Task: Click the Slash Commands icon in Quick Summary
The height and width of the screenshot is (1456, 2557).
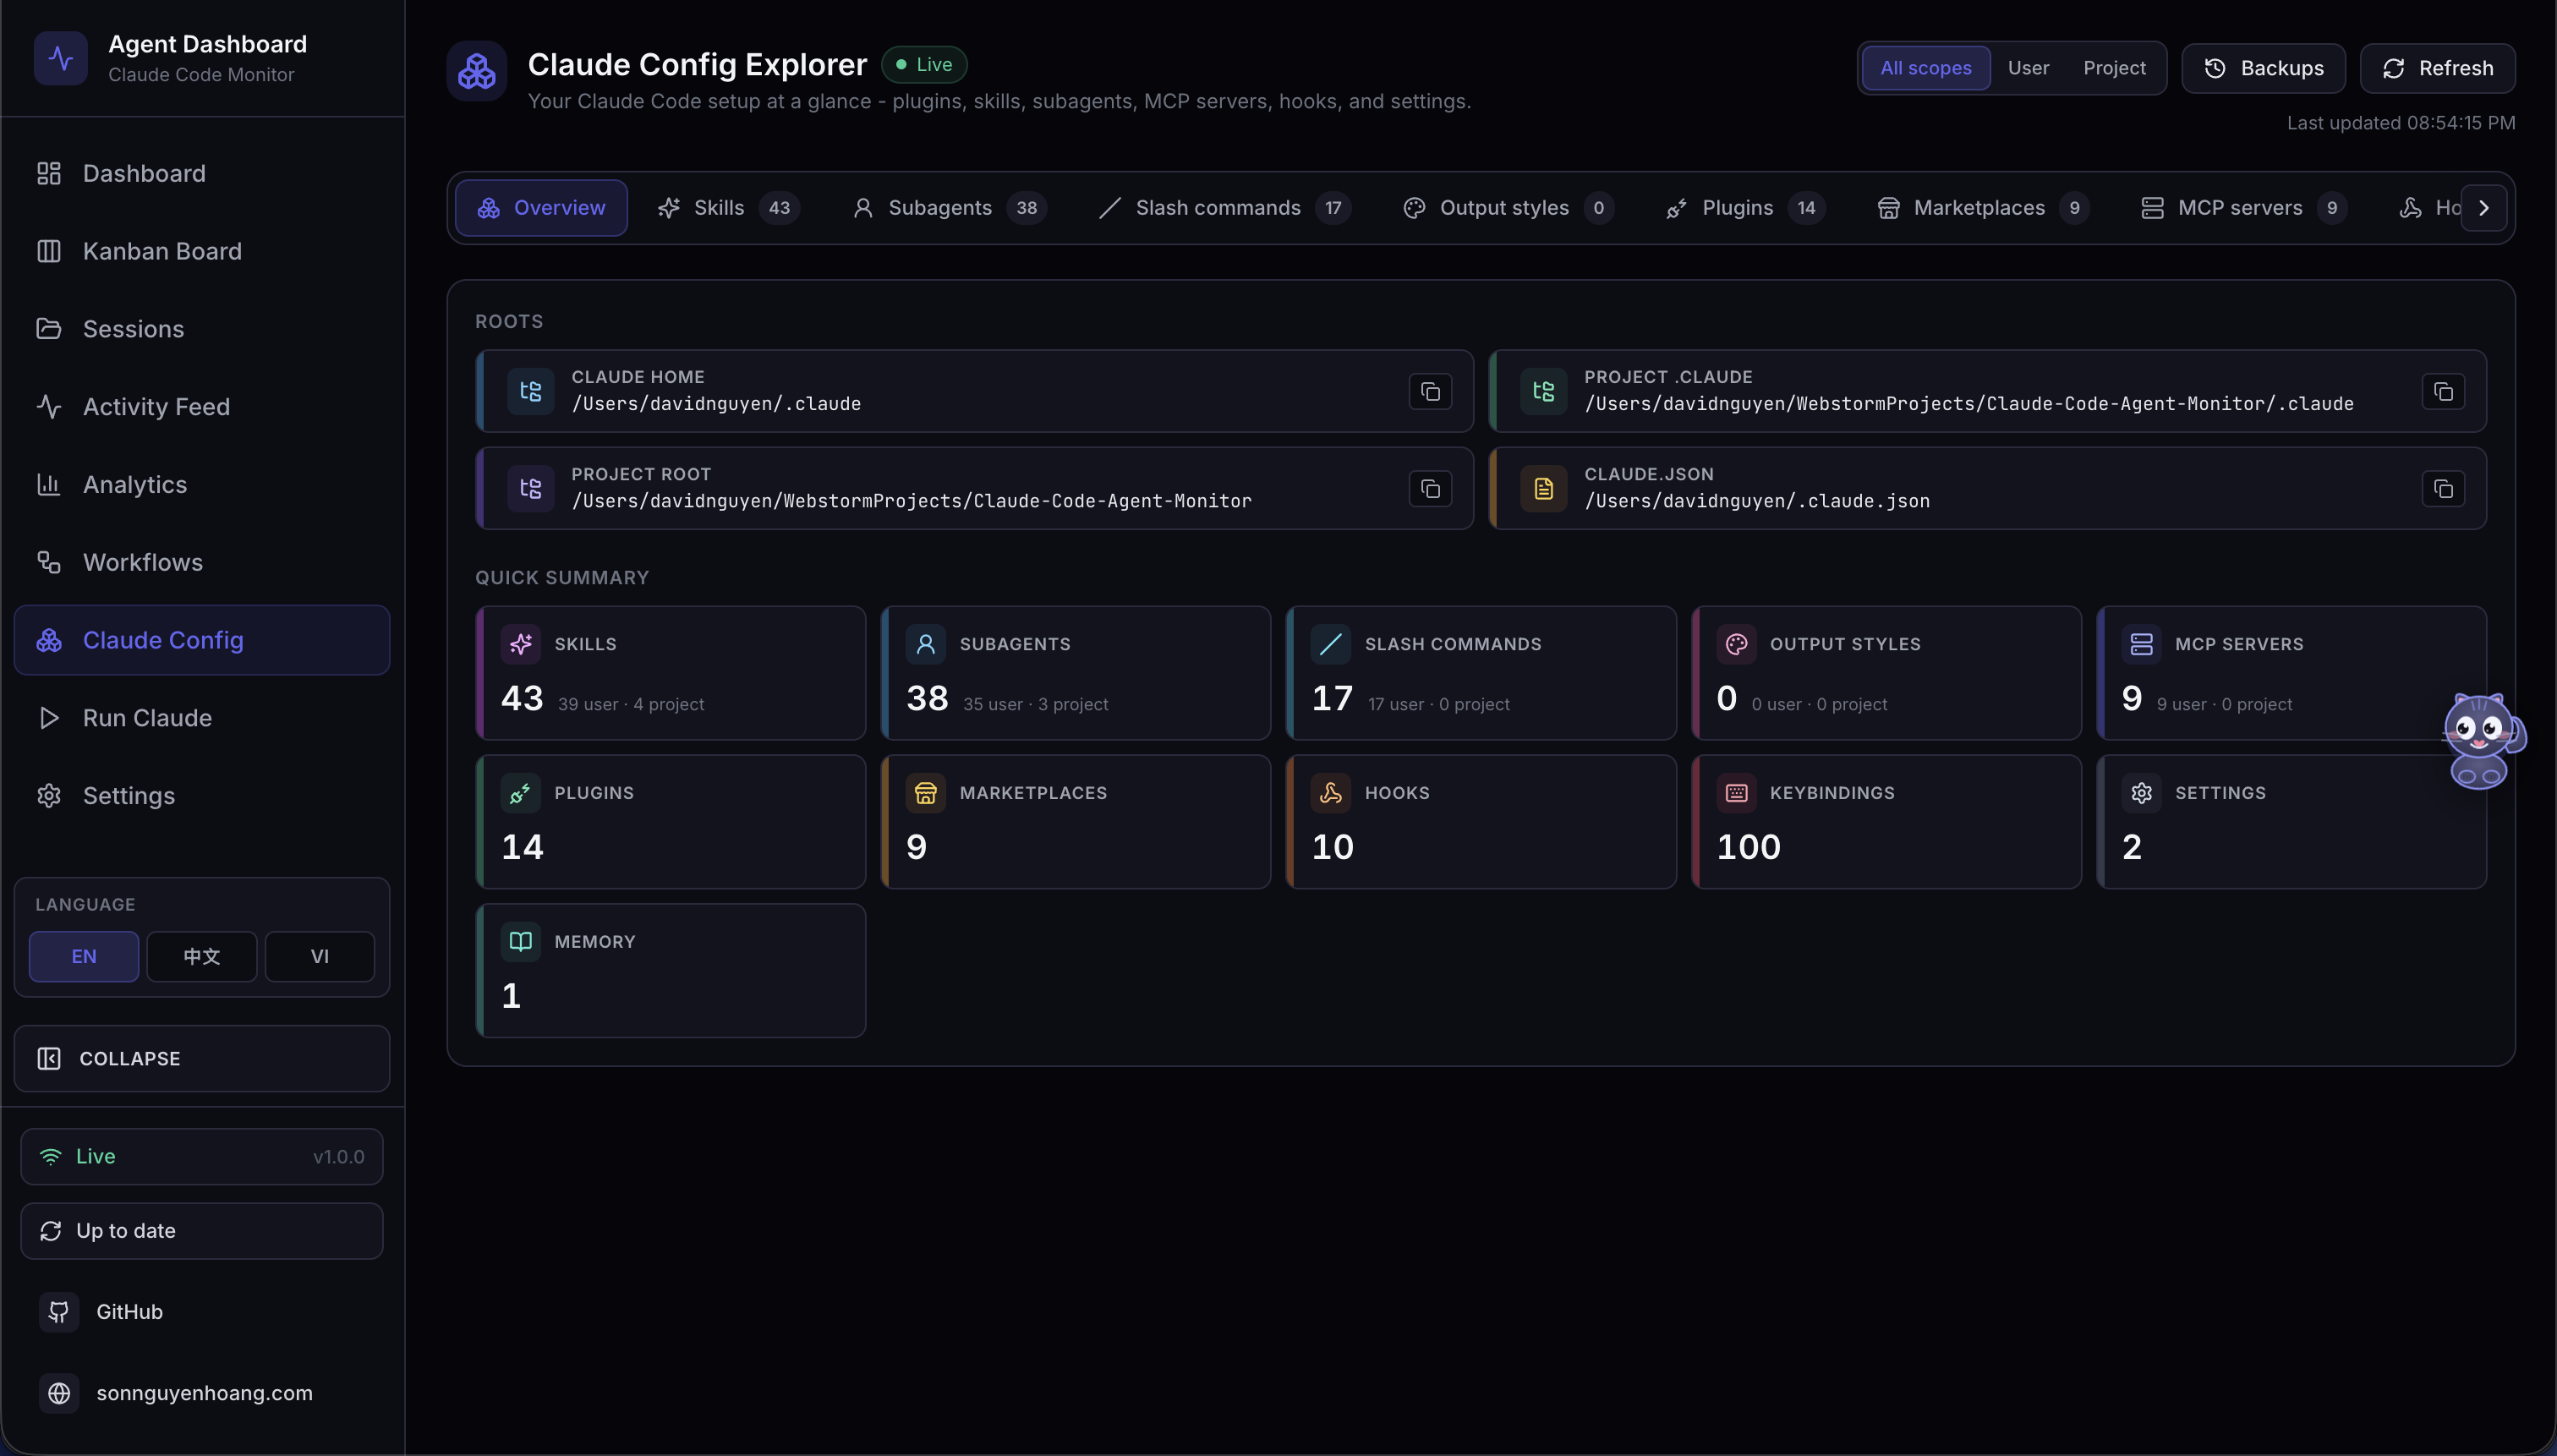Action: pos(1331,644)
